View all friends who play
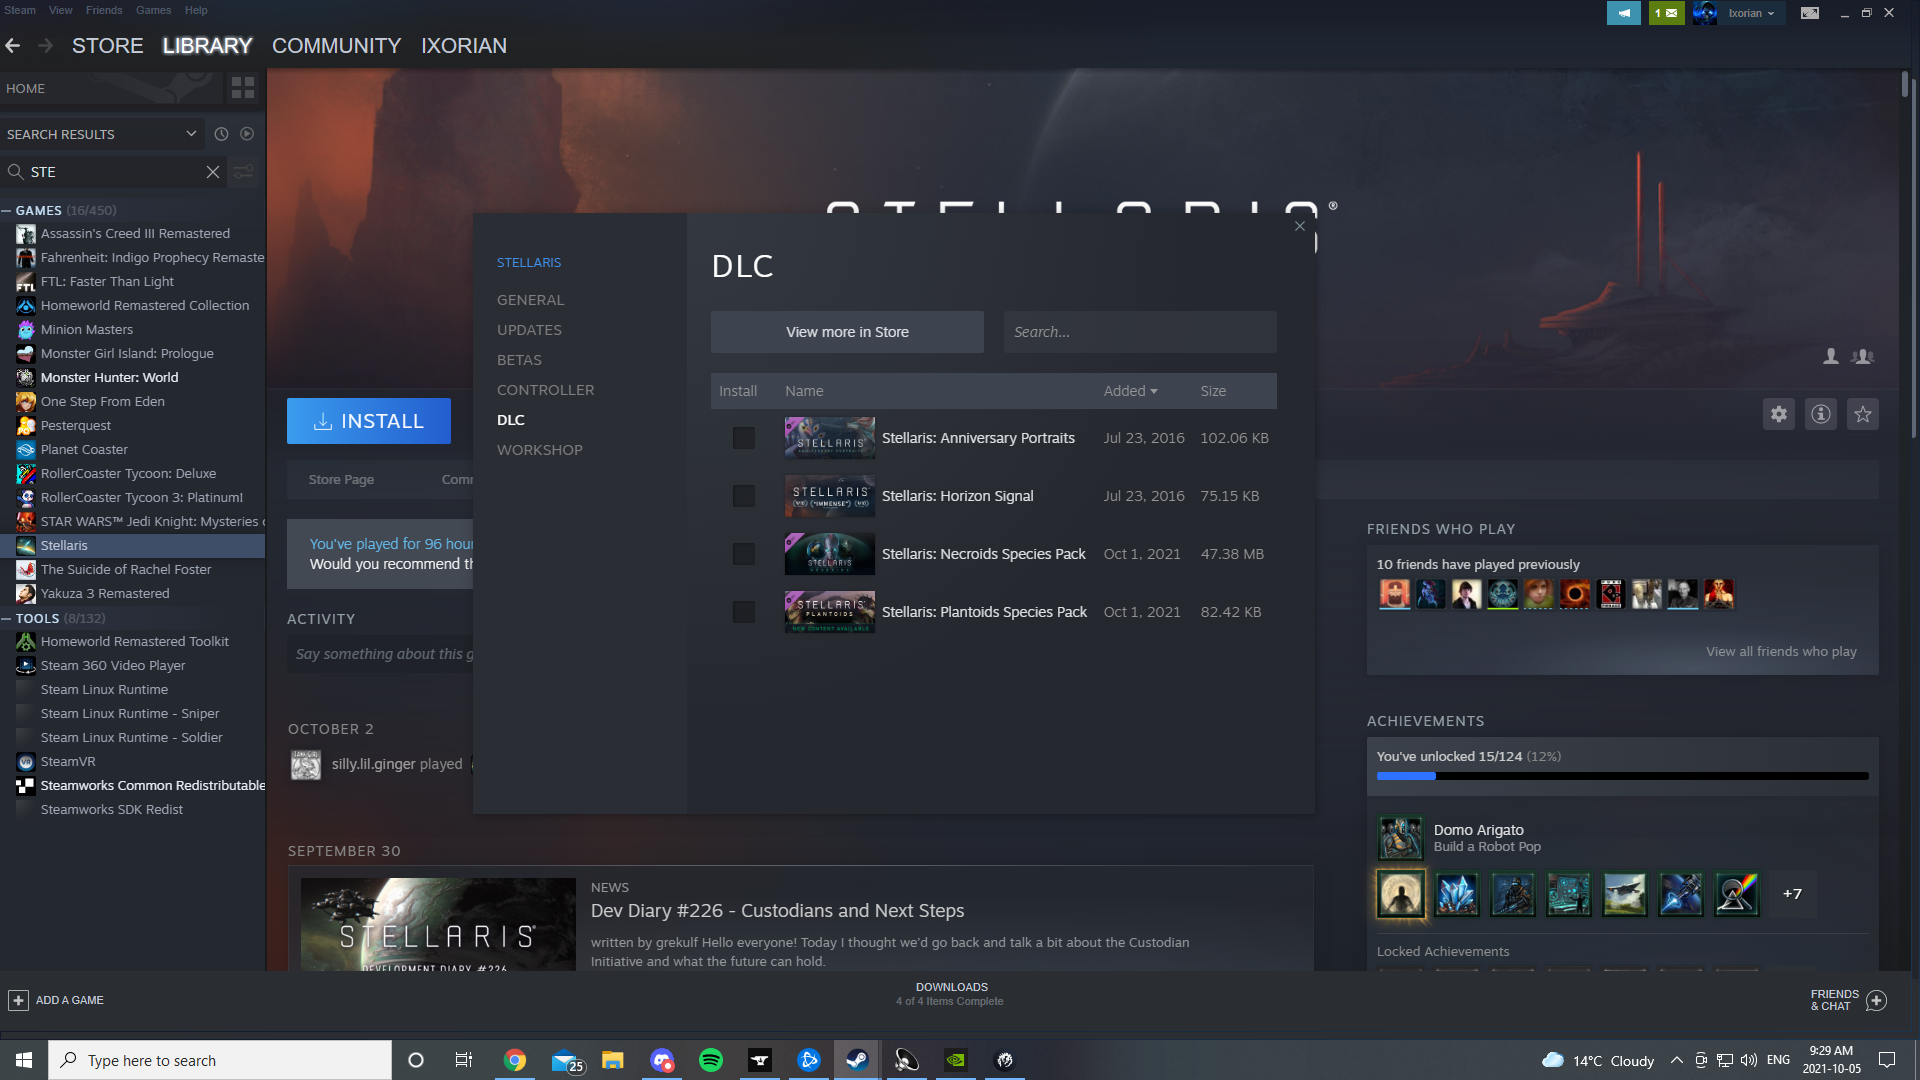This screenshot has height=1080, width=1920. pos(1781,651)
